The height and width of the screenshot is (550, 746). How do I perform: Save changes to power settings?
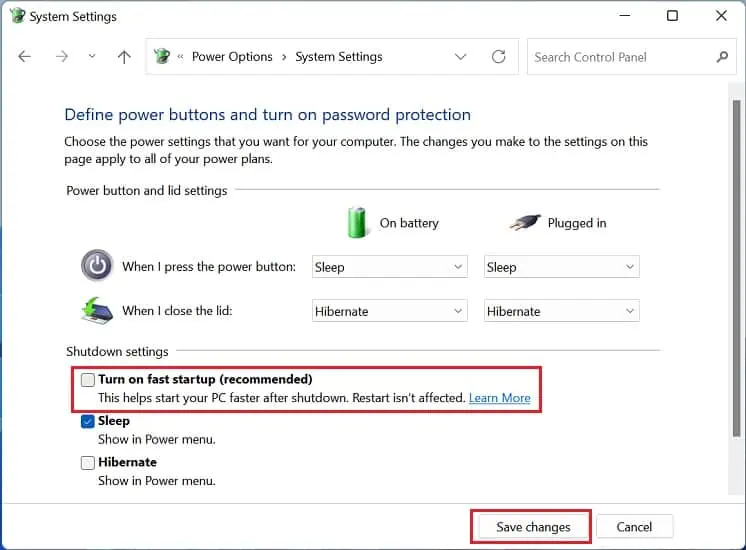point(533,527)
